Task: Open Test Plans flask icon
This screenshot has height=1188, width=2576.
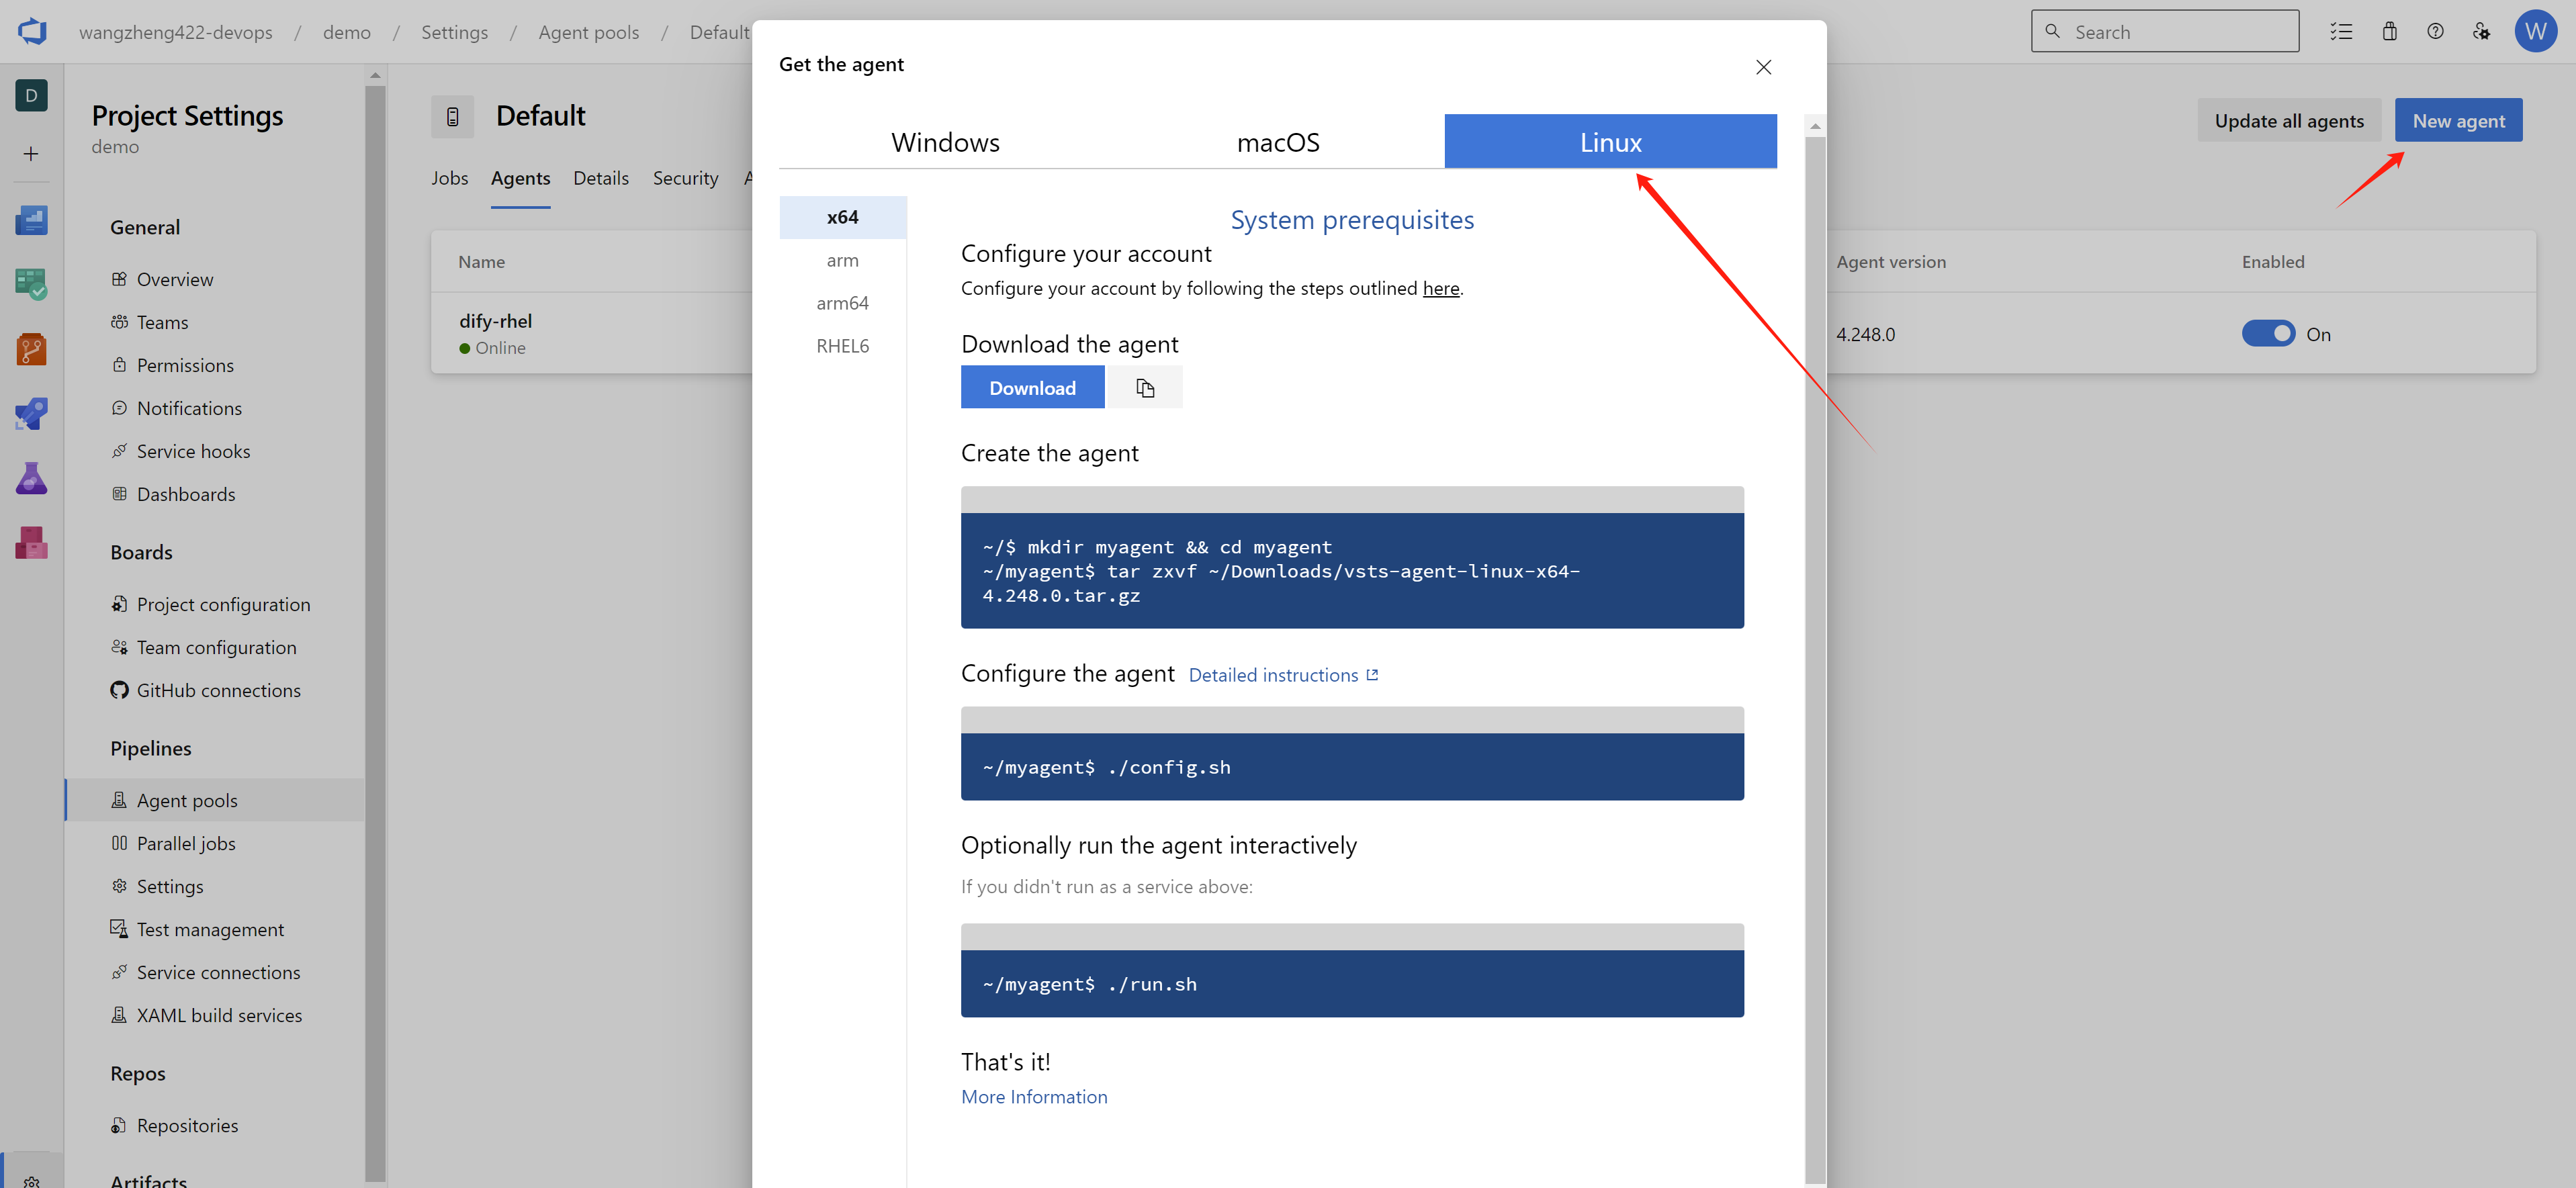Action: pos(31,478)
